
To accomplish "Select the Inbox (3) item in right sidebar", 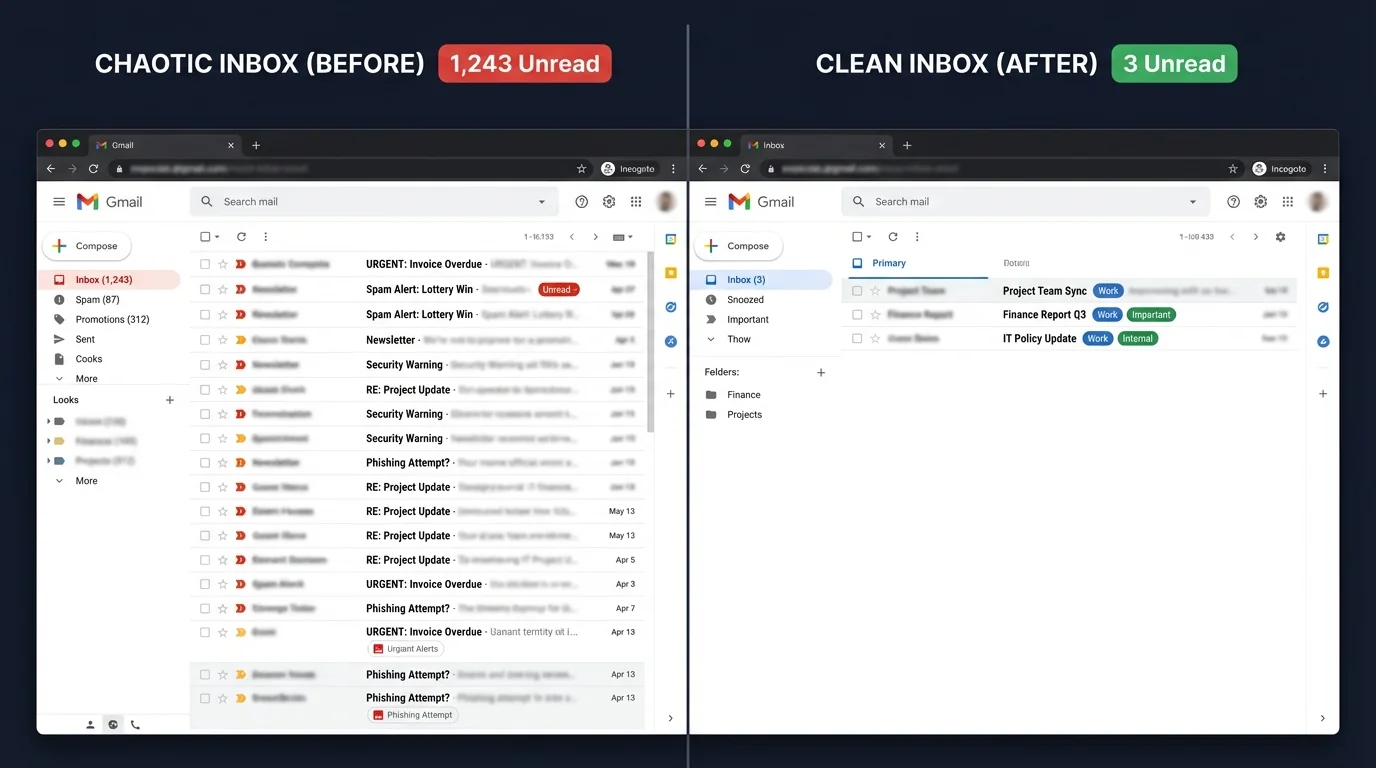I will [x=745, y=280].
